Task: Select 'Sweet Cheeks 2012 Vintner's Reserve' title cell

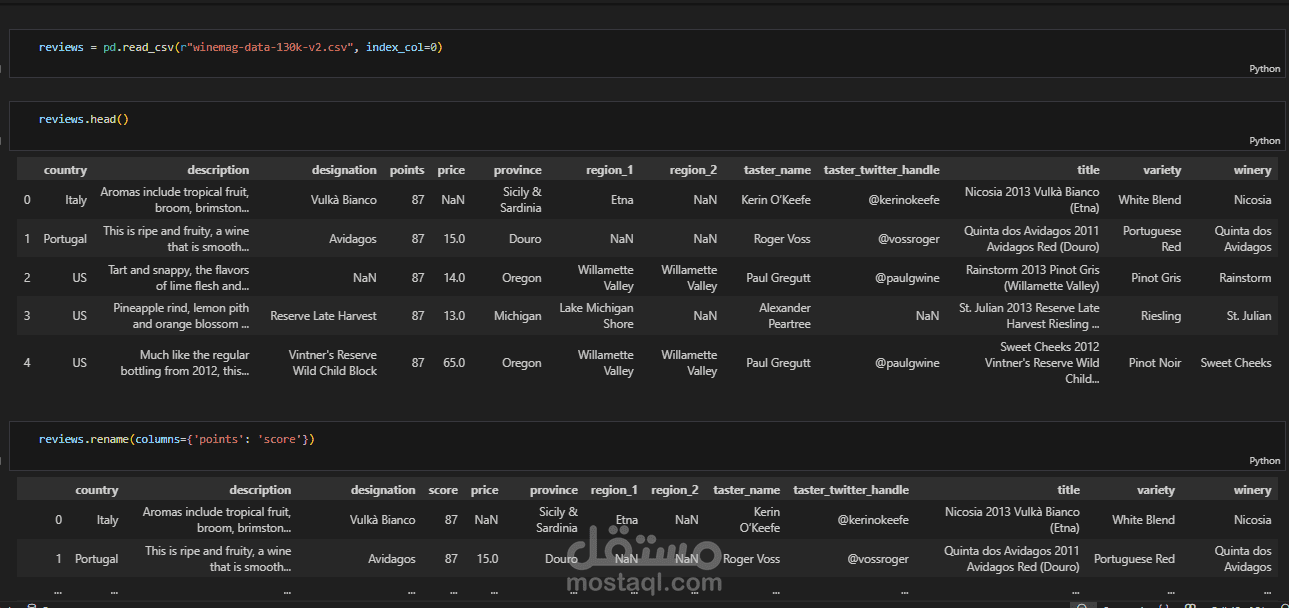Action: (x=1042, y=363)
